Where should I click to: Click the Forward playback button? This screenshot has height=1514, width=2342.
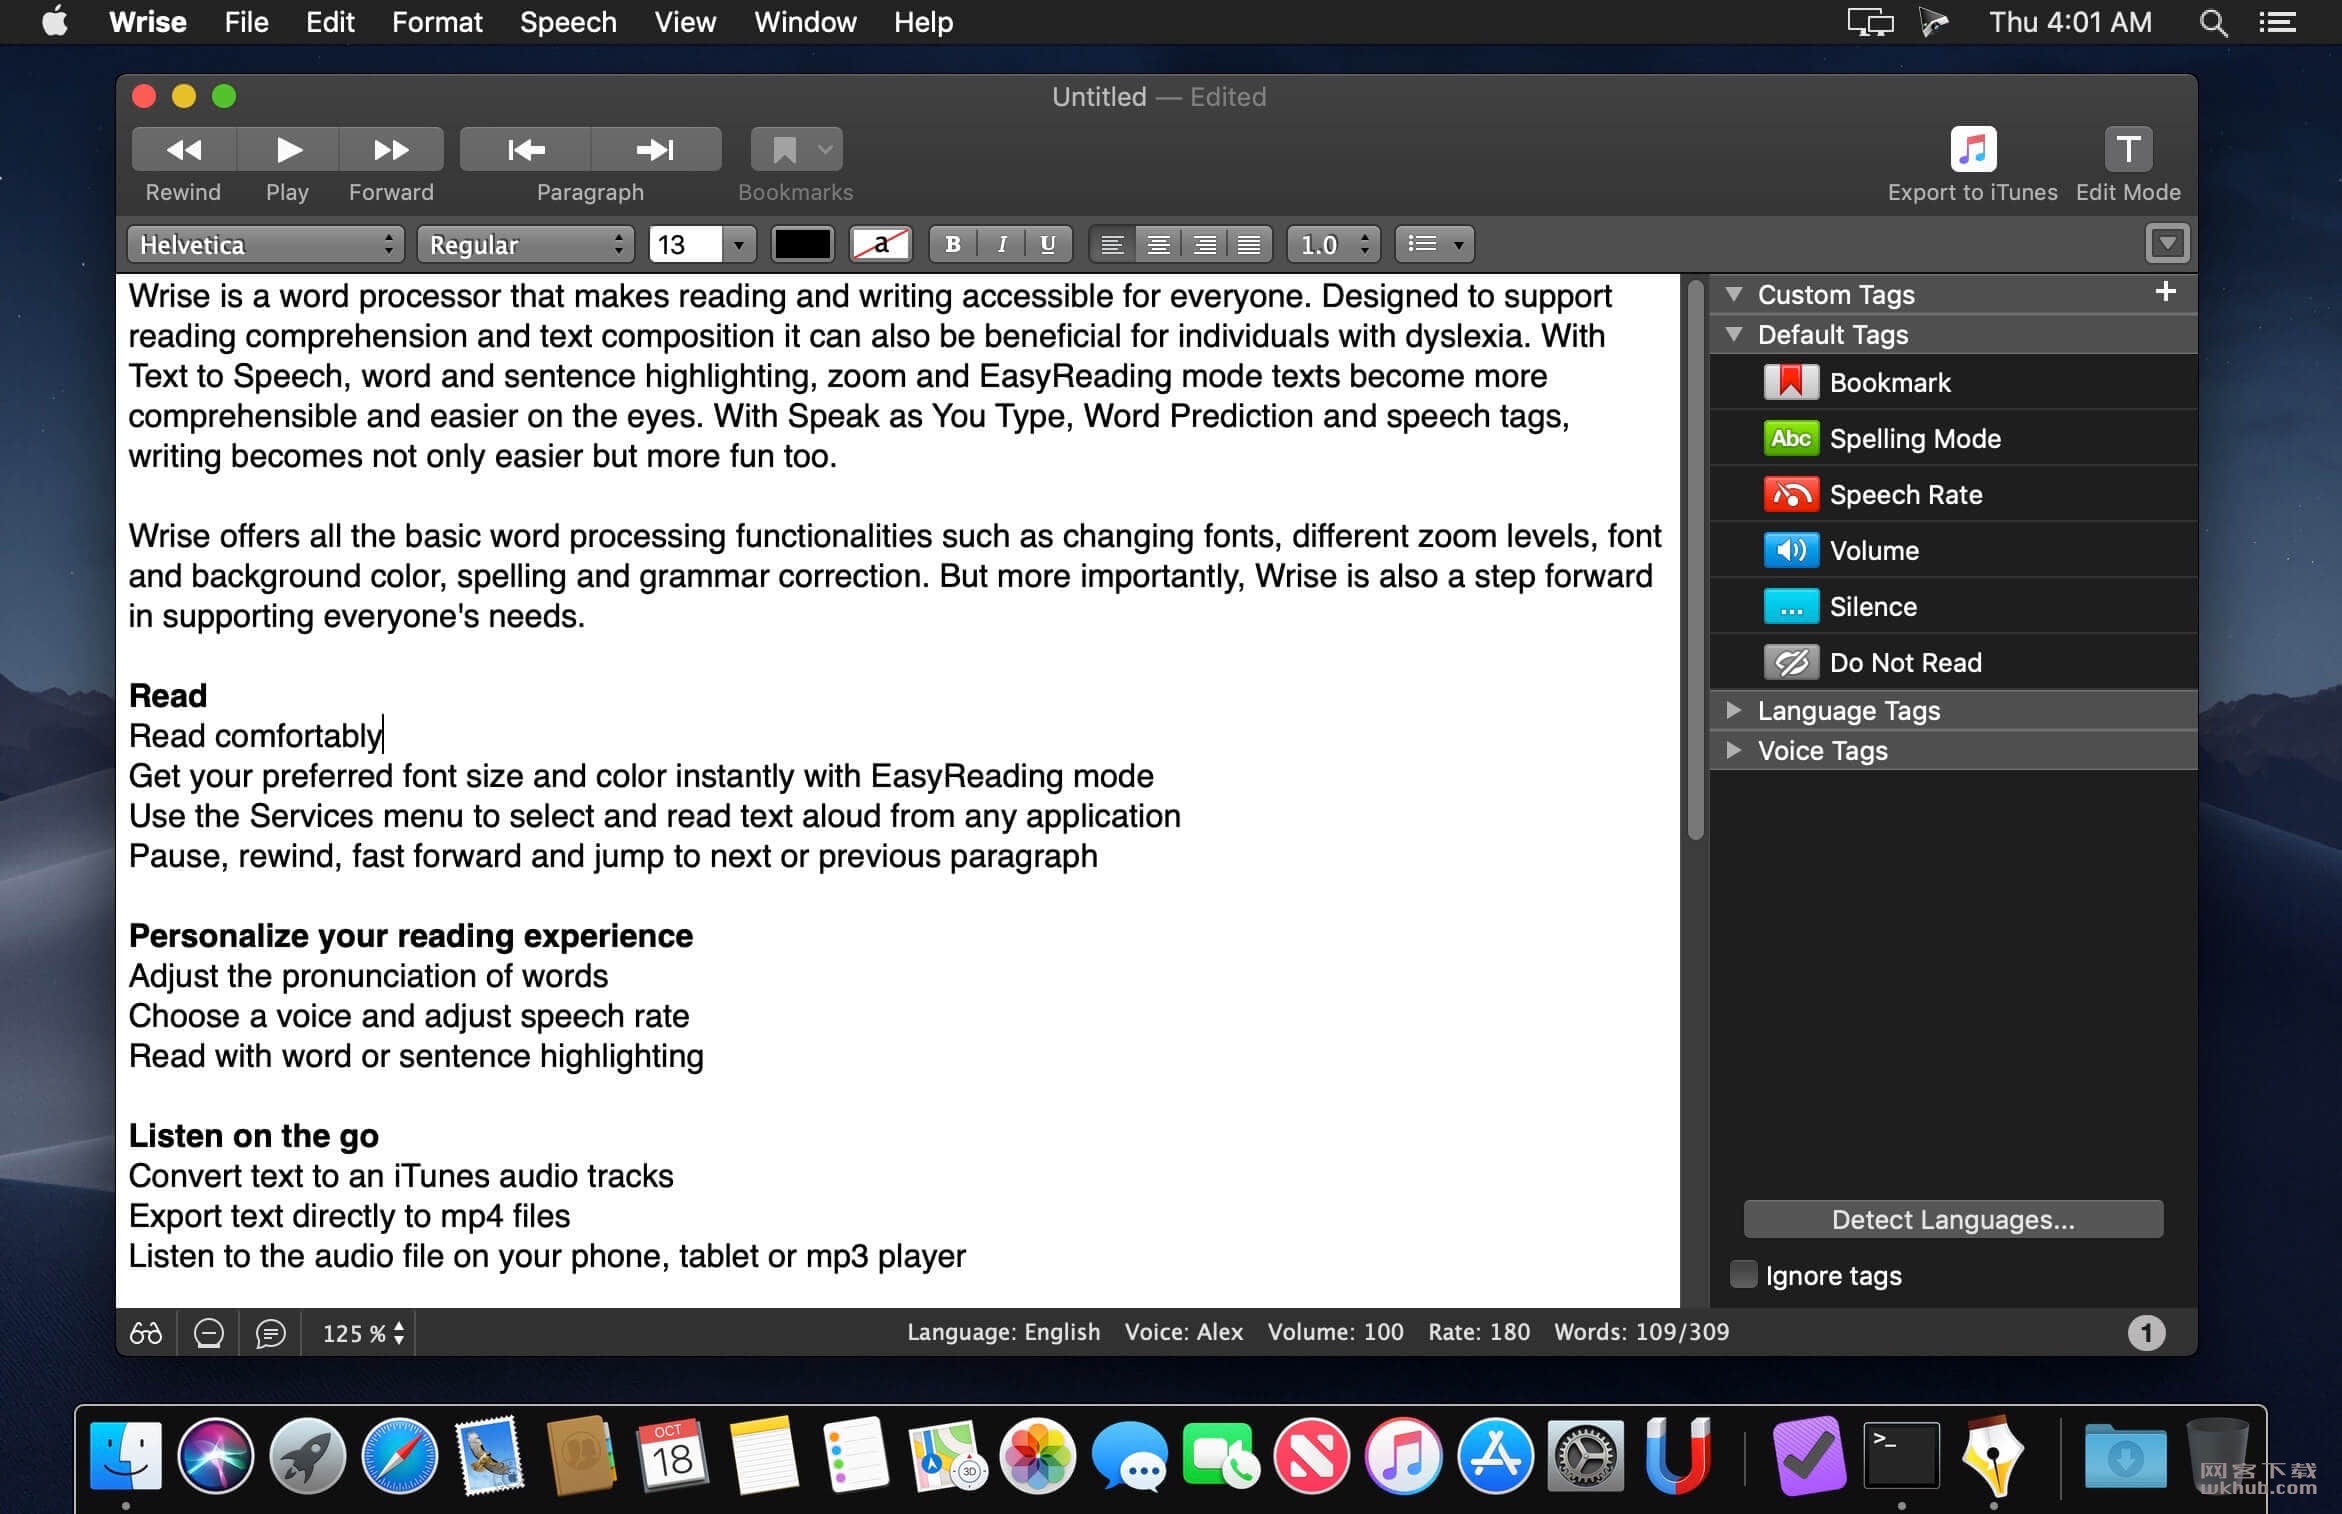tap(391, 150)
